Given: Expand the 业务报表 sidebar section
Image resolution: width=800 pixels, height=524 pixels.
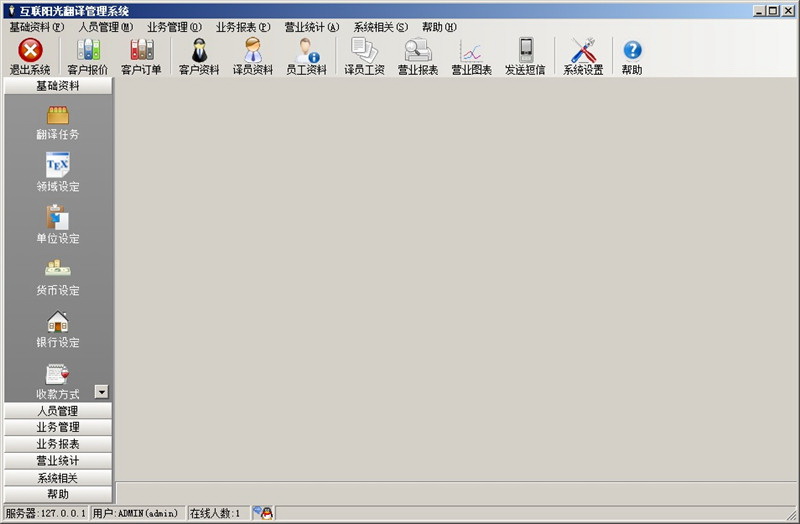Looking at the screenshot, I should [58, 444].
